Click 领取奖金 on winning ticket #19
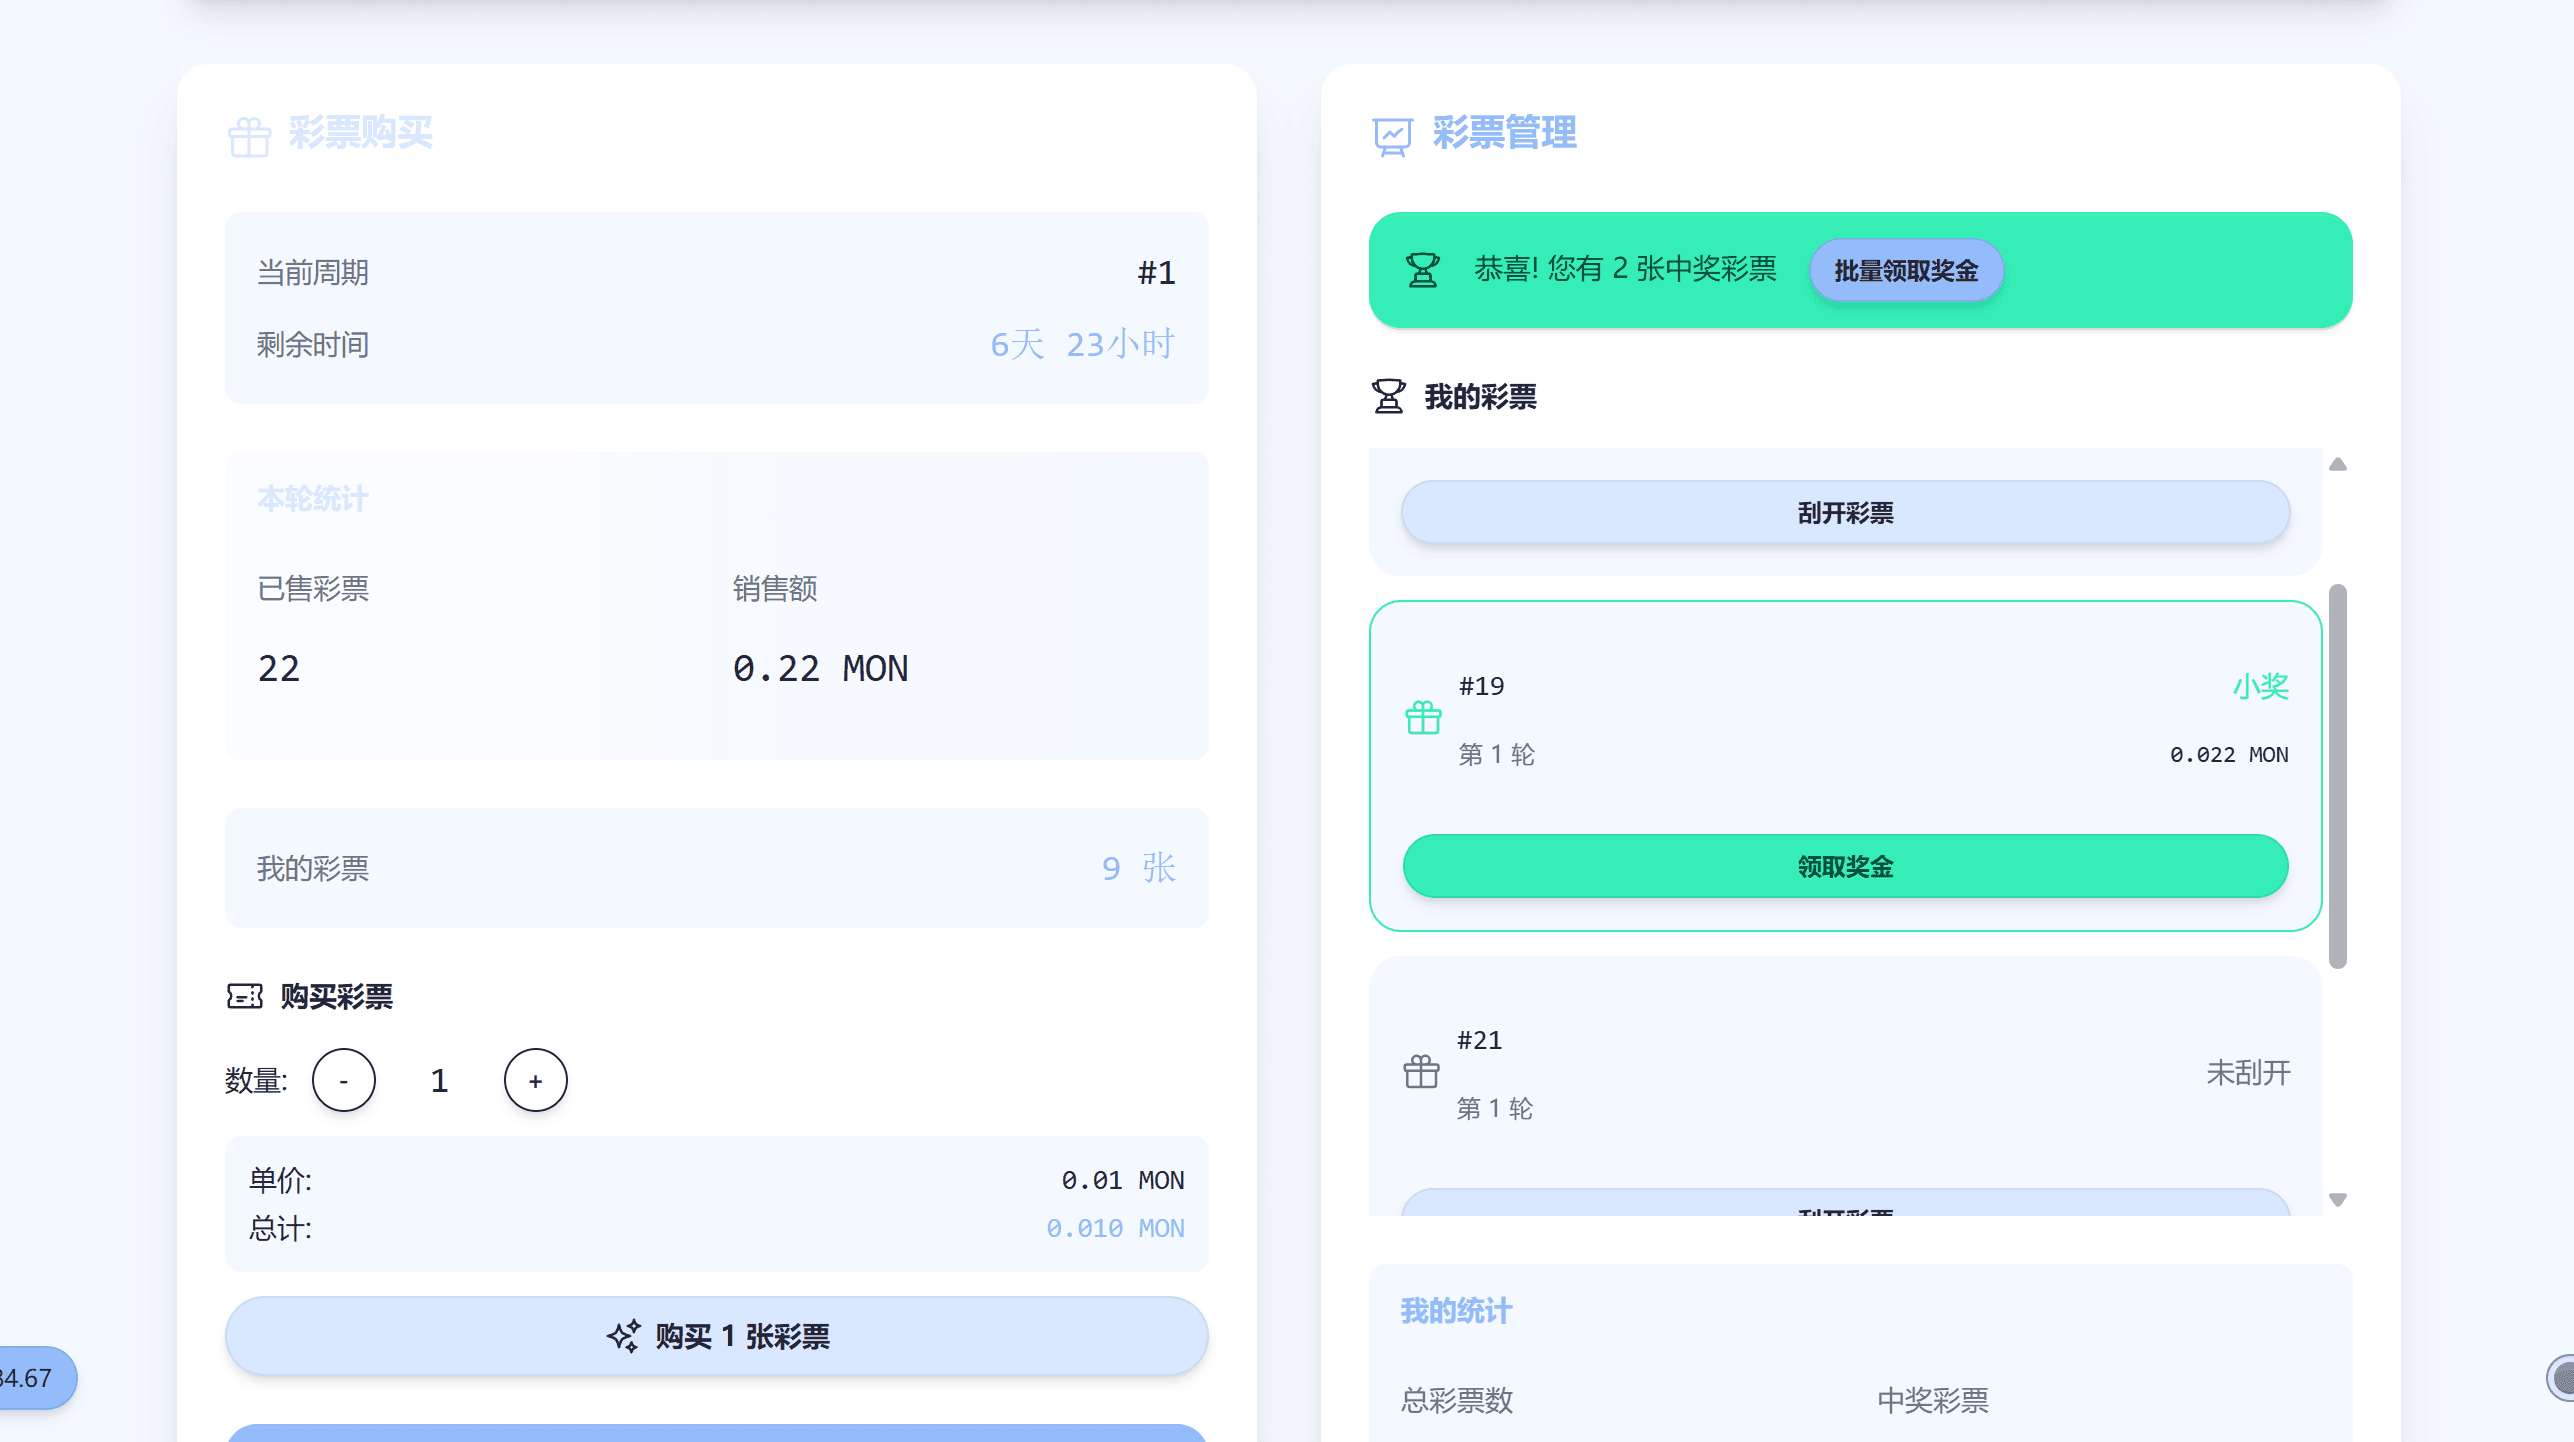Image resolution: width=2574 pixels, height=1442 pixels. (1845, 866)
